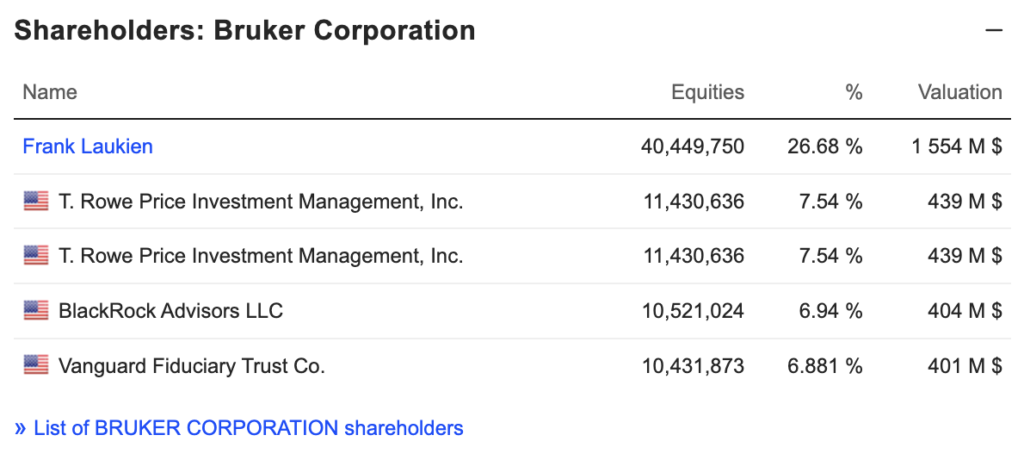Click the % column header

pyautogui.click(x=854, y=92)
